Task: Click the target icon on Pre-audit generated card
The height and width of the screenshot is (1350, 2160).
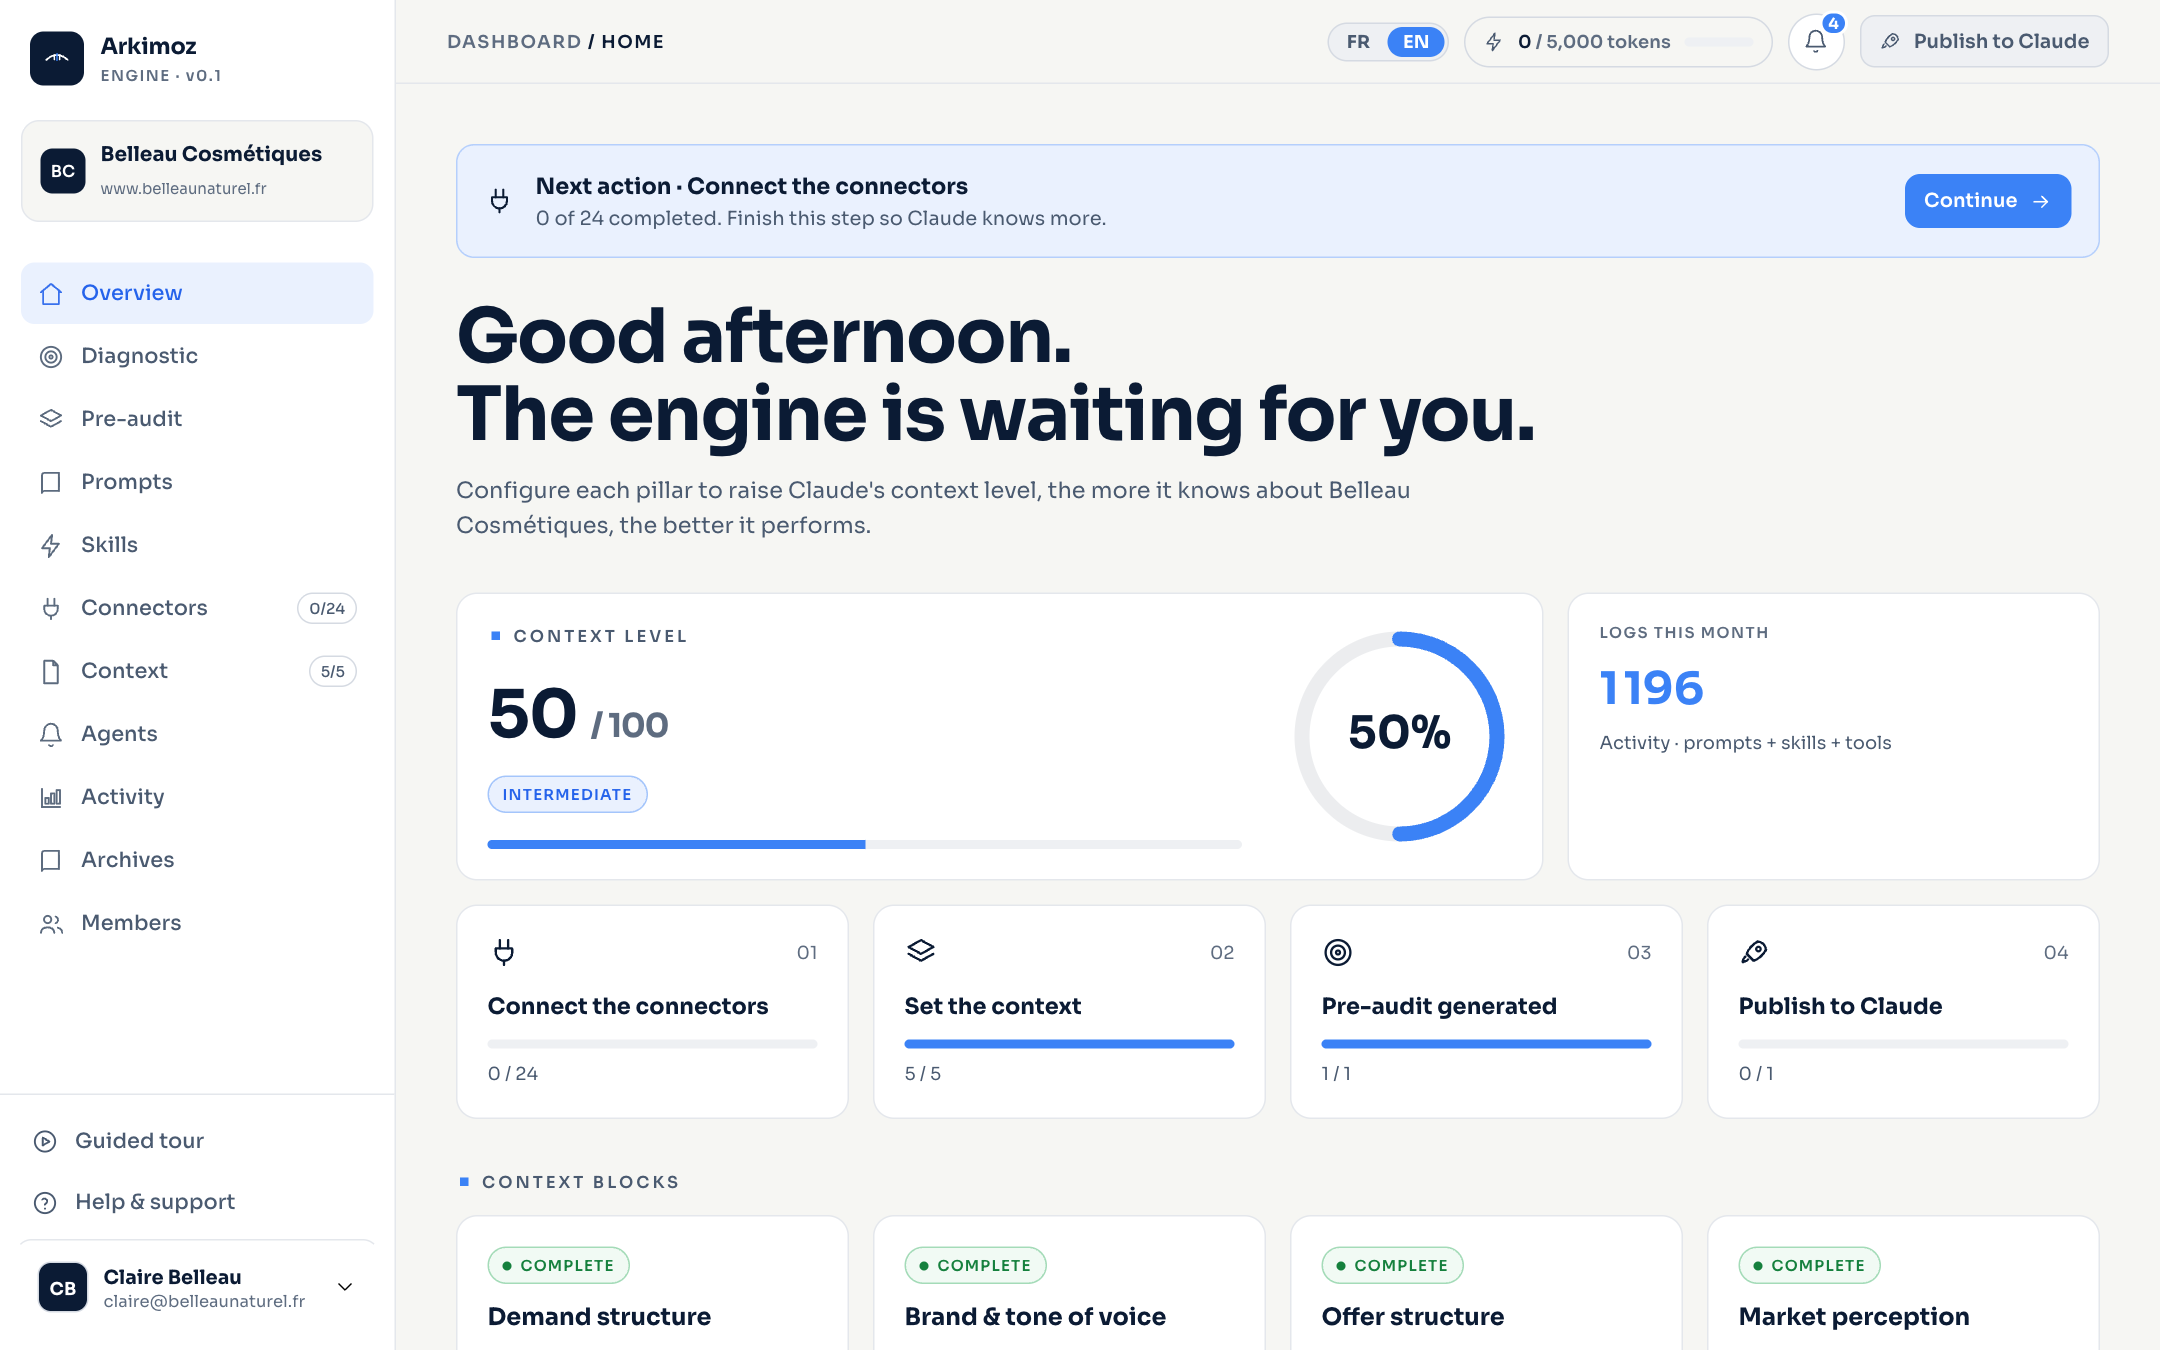Action: (x=1338, y=952)
